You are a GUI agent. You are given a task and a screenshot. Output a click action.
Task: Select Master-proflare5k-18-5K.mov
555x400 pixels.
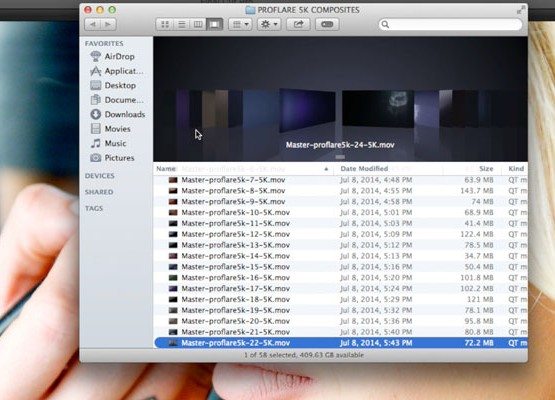341,299
